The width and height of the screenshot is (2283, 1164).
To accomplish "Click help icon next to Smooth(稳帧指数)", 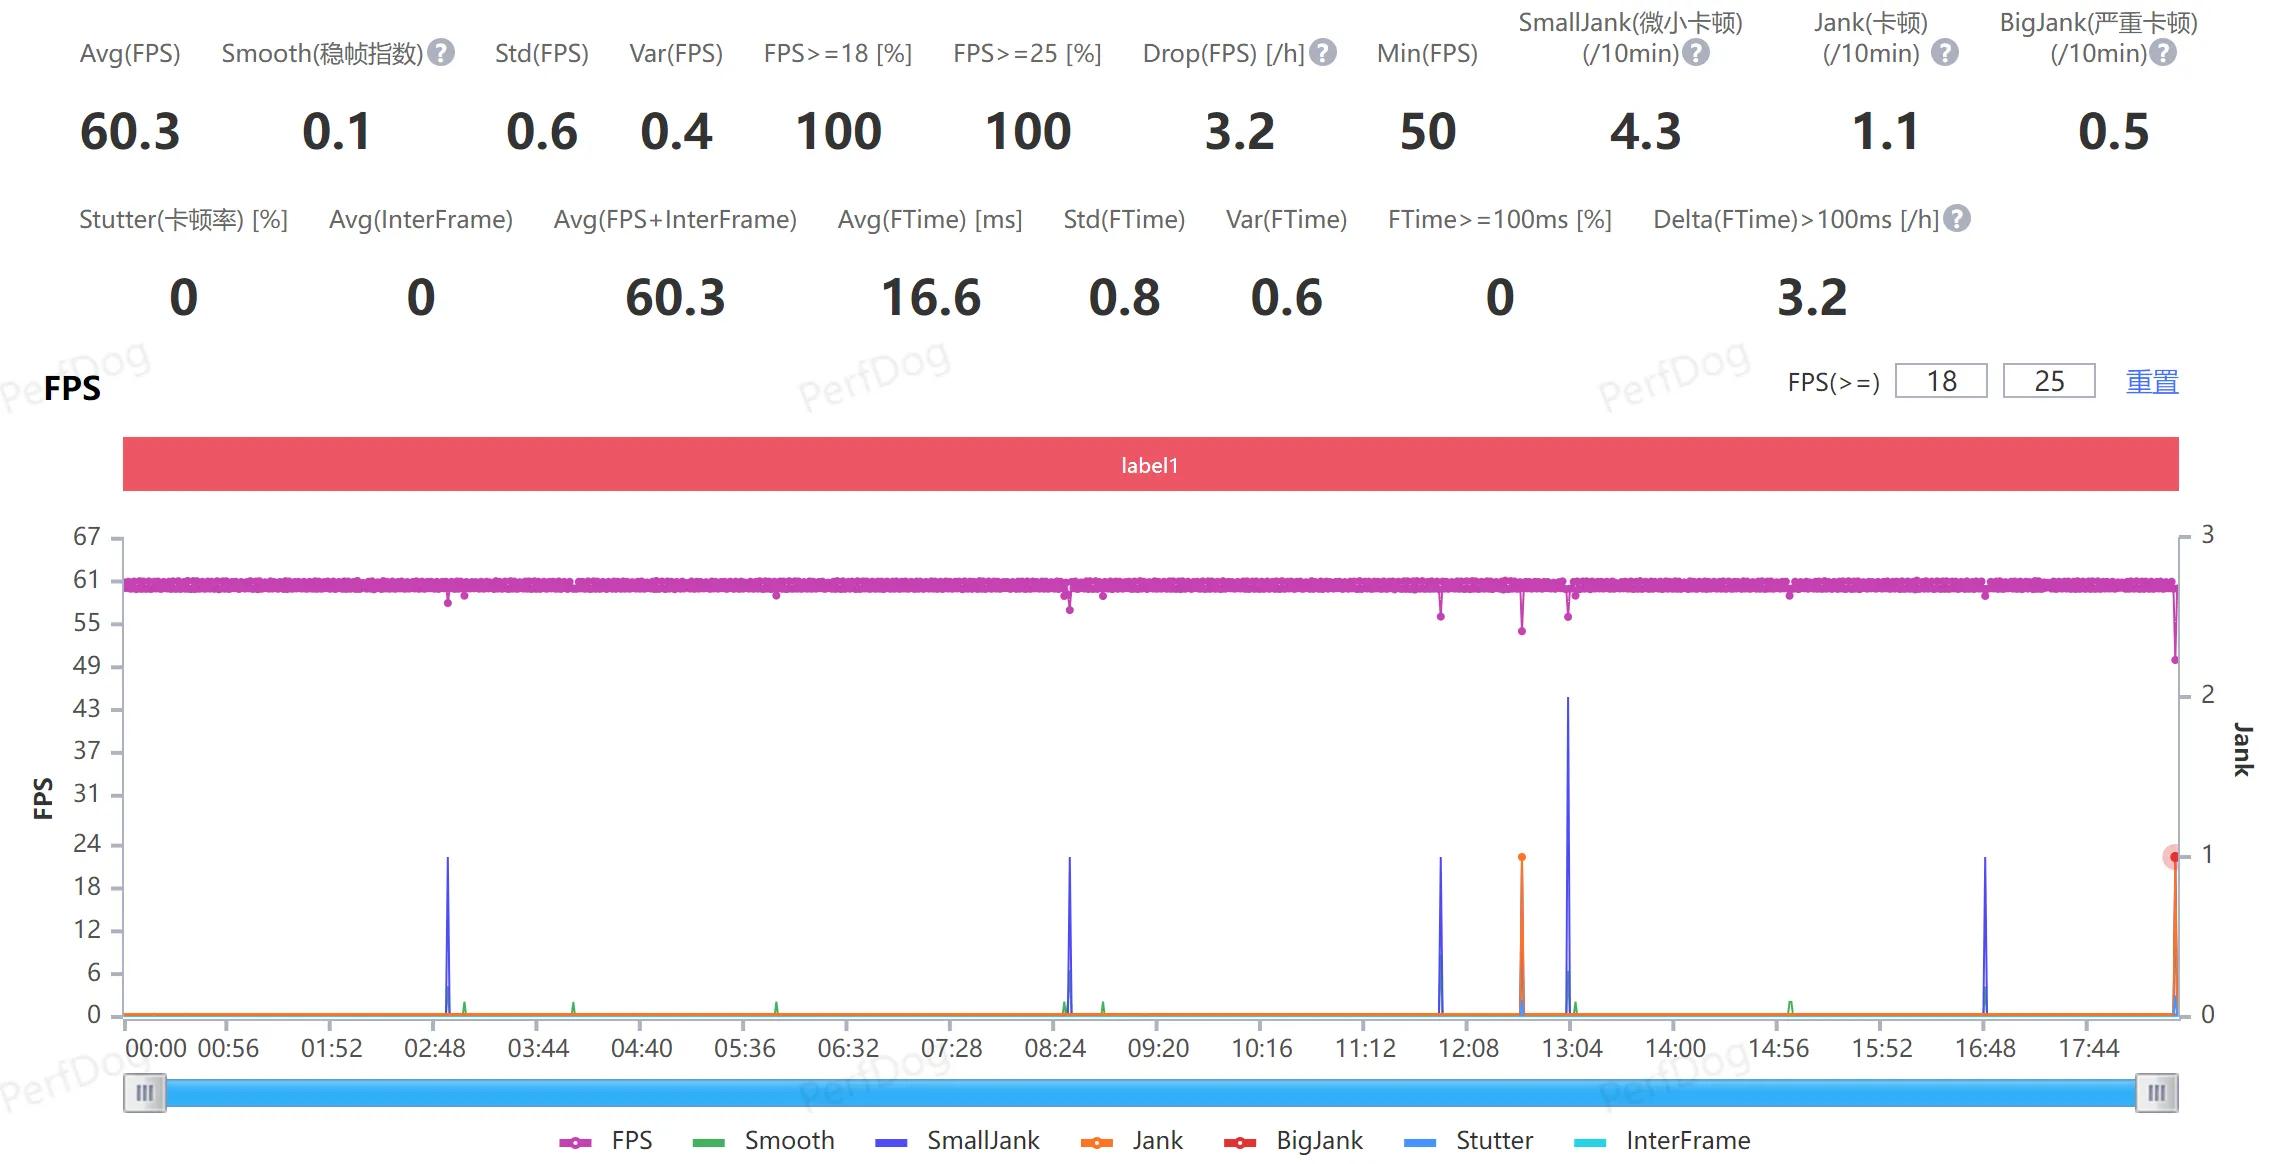I will pos(441,53).
